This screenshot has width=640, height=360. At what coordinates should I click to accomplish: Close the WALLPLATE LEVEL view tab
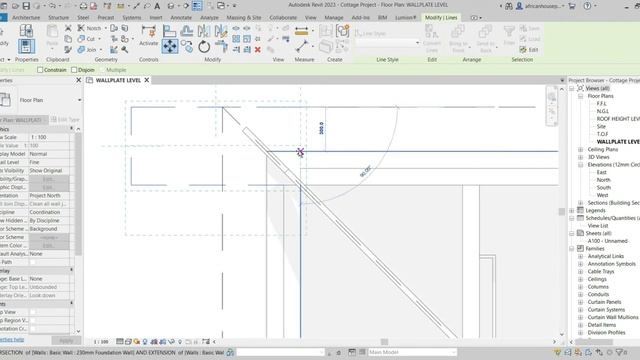[147, 80]
